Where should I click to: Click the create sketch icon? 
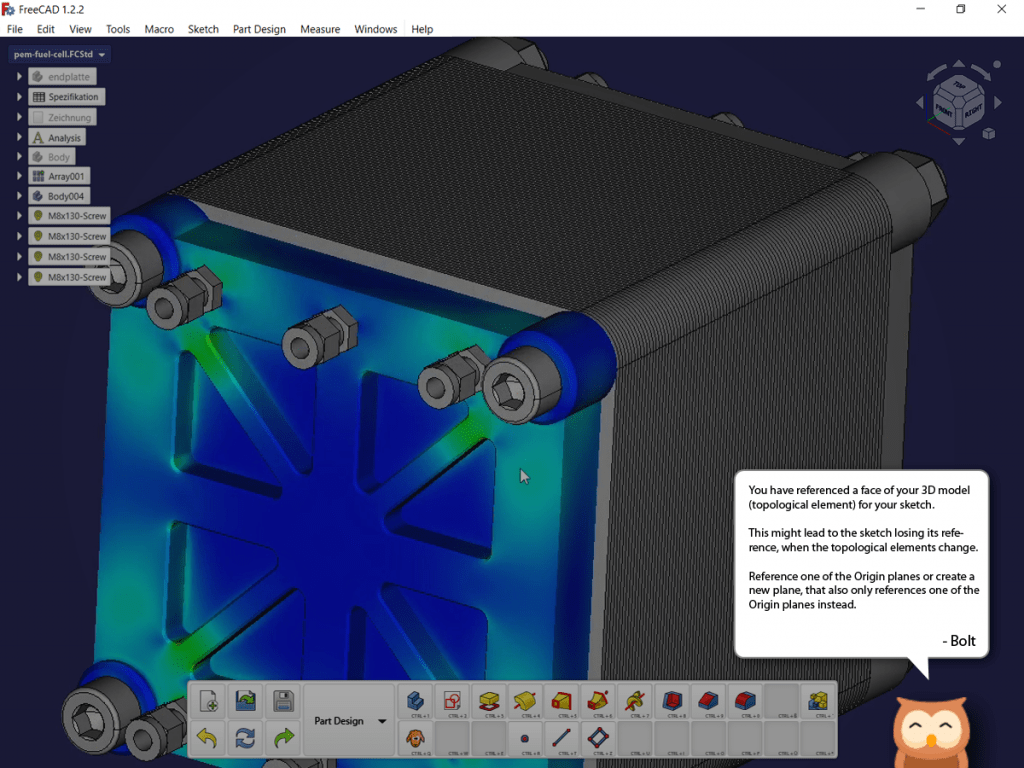(x=451, y=701)
